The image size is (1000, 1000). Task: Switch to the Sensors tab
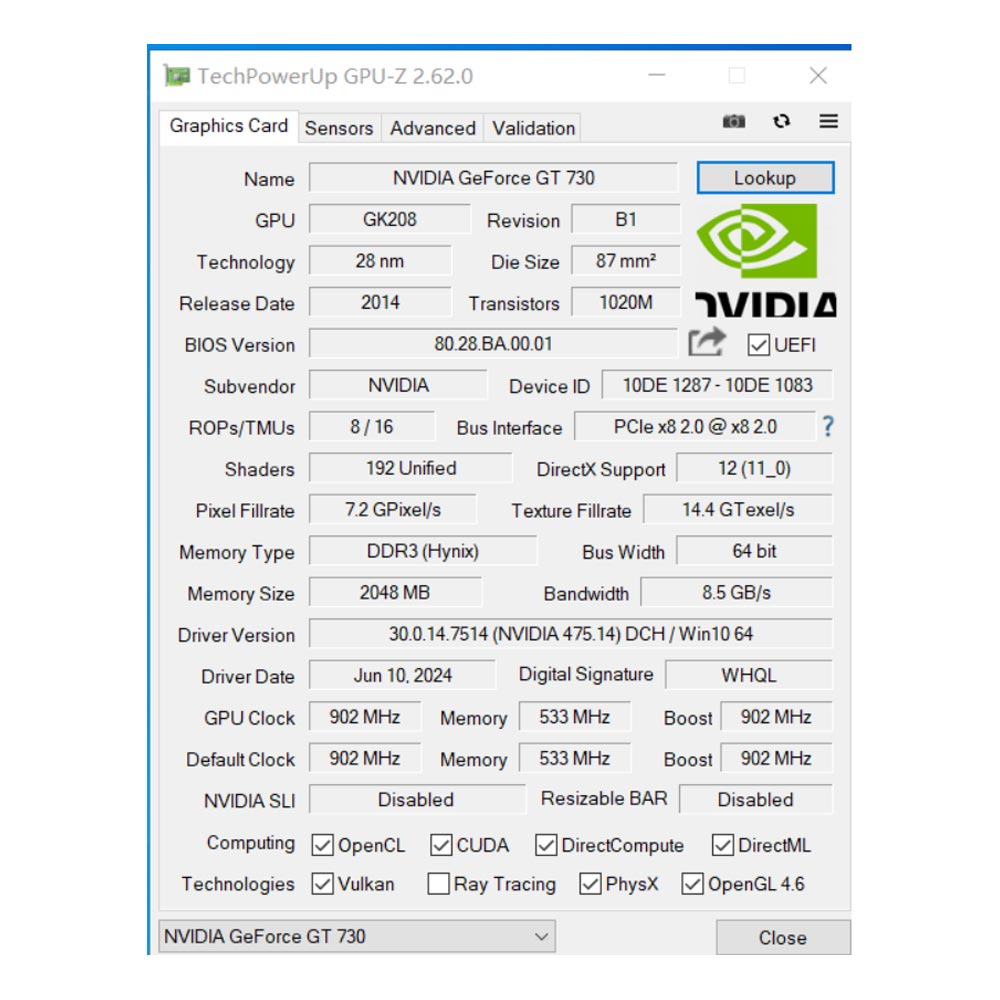339,128
